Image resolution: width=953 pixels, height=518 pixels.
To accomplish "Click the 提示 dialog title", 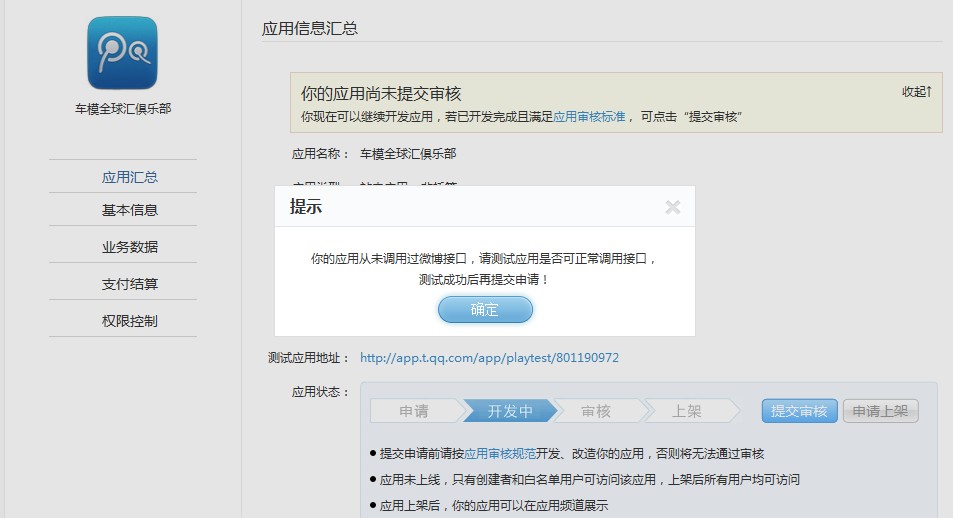I will (306, 207).
